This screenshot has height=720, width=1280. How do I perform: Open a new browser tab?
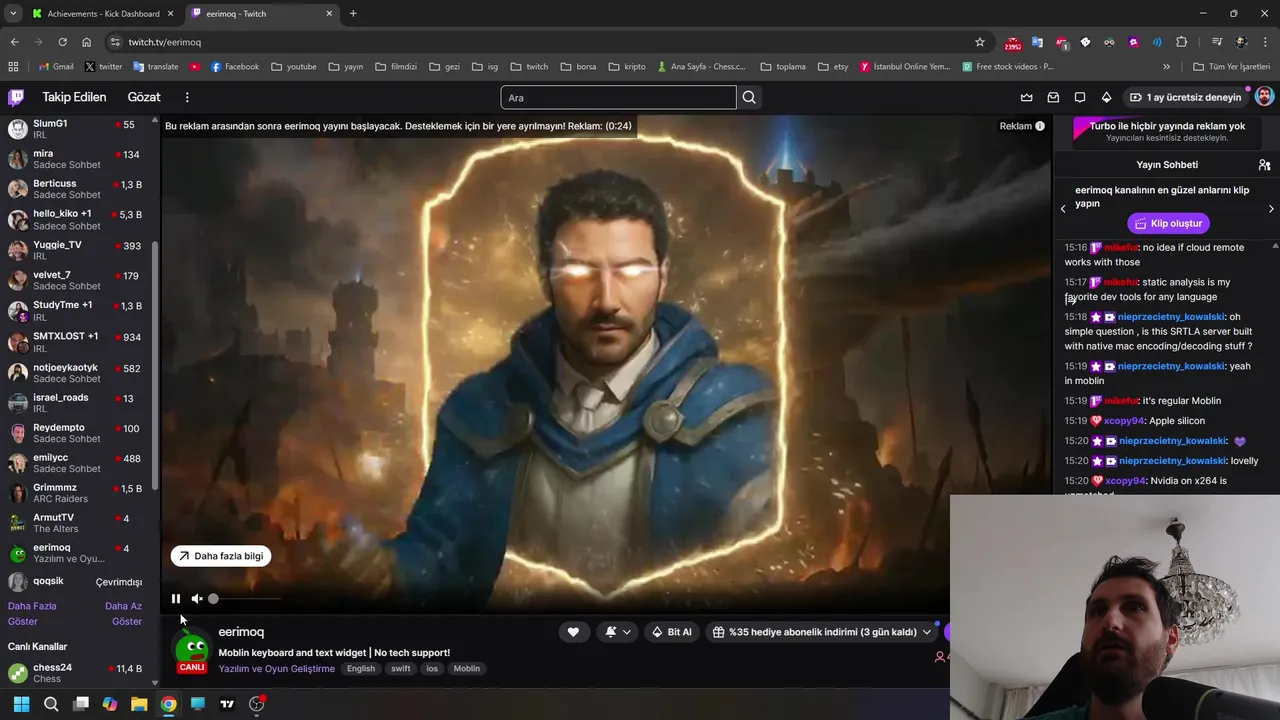pyautogui.click(x=353, y=14)
